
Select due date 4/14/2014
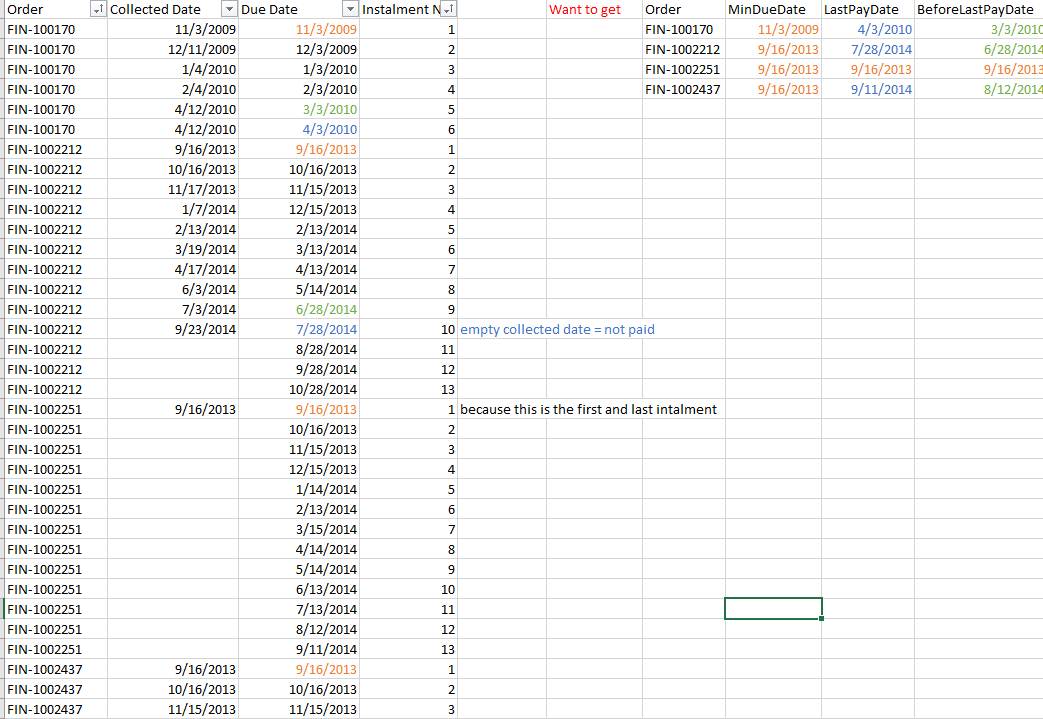pos(299,549)
